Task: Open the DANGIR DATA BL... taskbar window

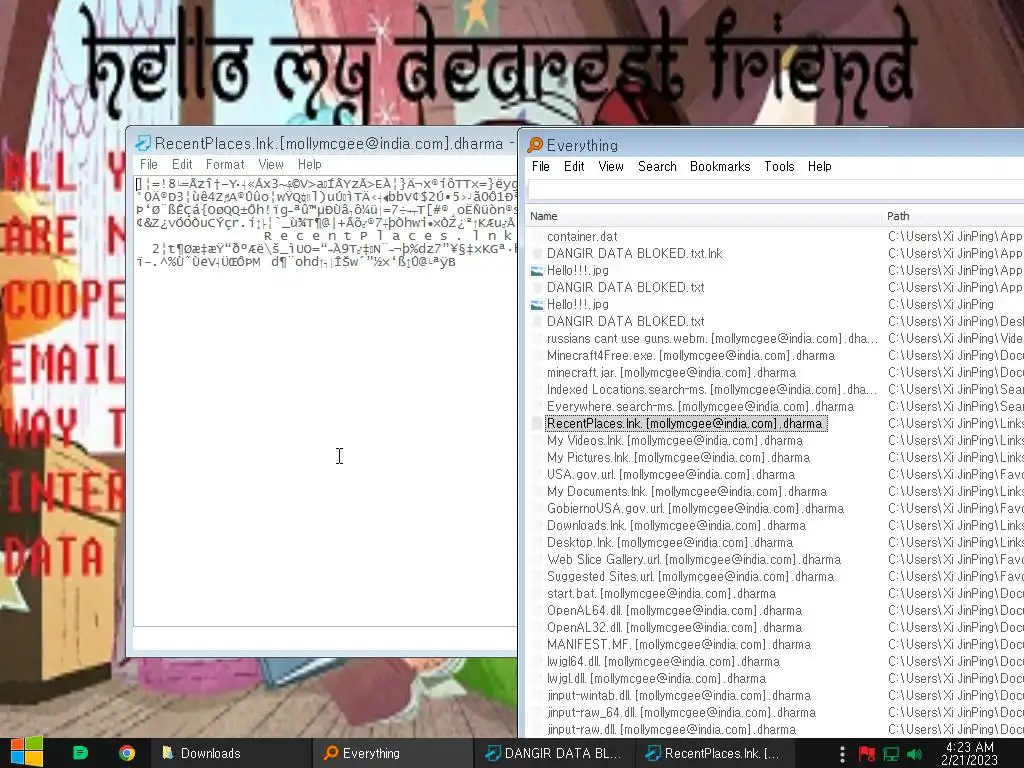Action: coord(554,753)
